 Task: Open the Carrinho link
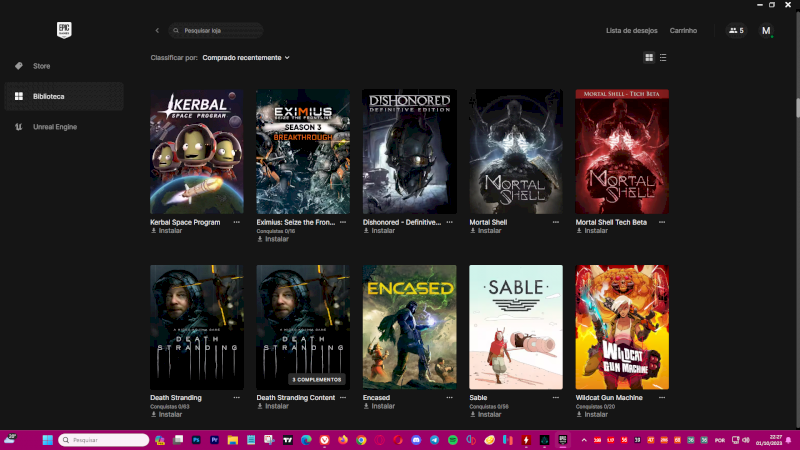coord(683,31)
